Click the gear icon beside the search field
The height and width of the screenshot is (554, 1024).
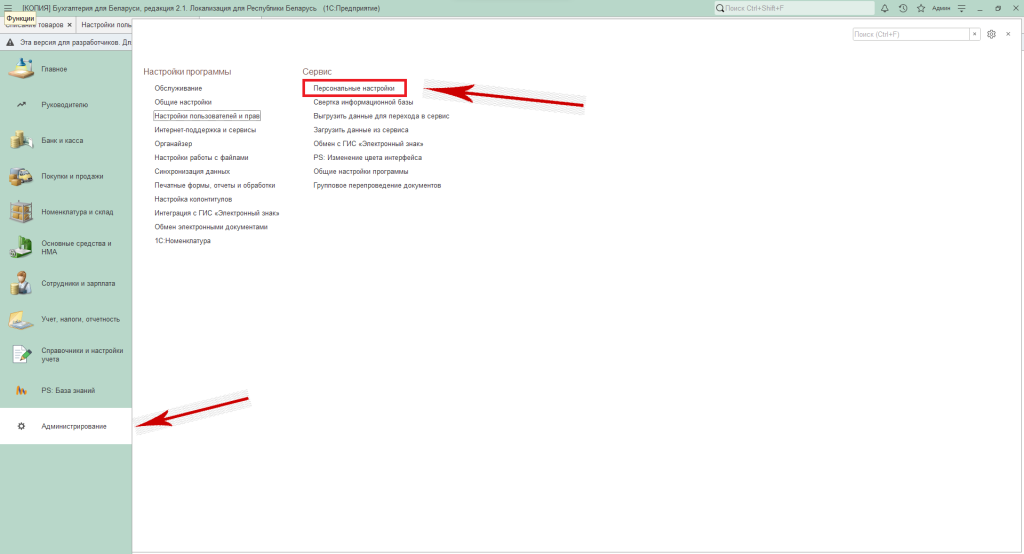tap(991, 34)
